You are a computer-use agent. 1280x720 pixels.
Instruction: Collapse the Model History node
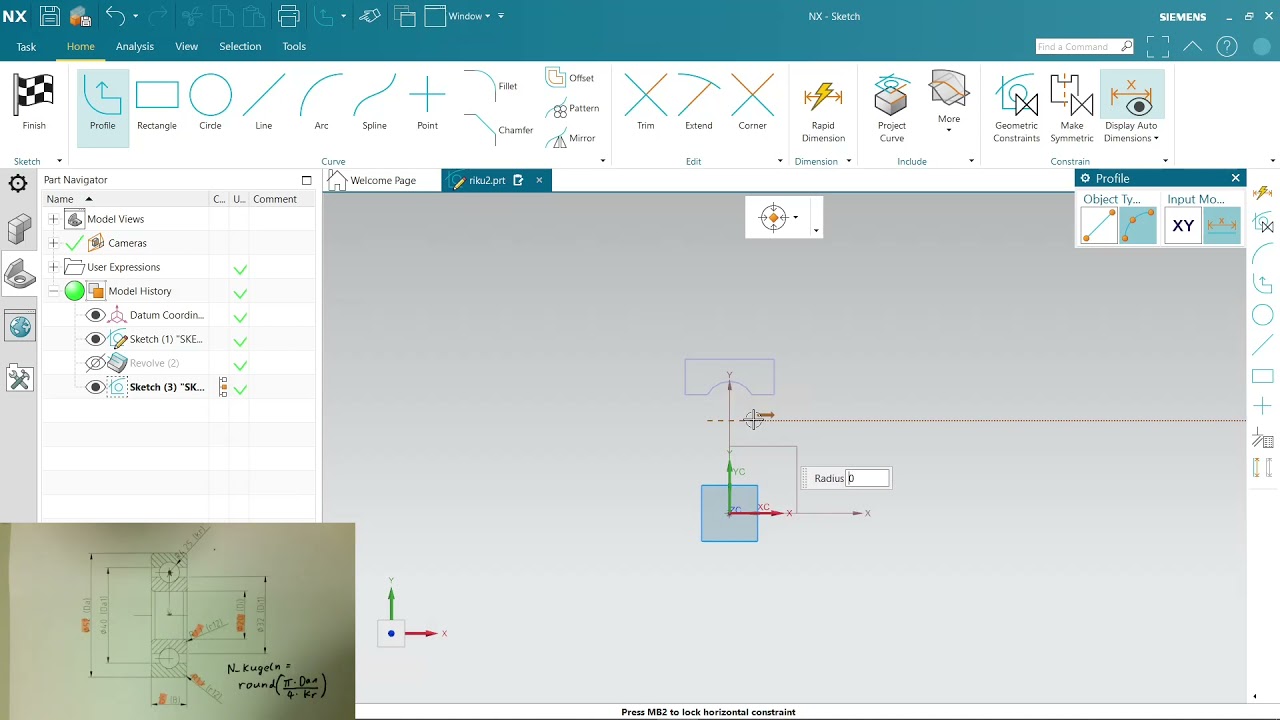point(53,291)
